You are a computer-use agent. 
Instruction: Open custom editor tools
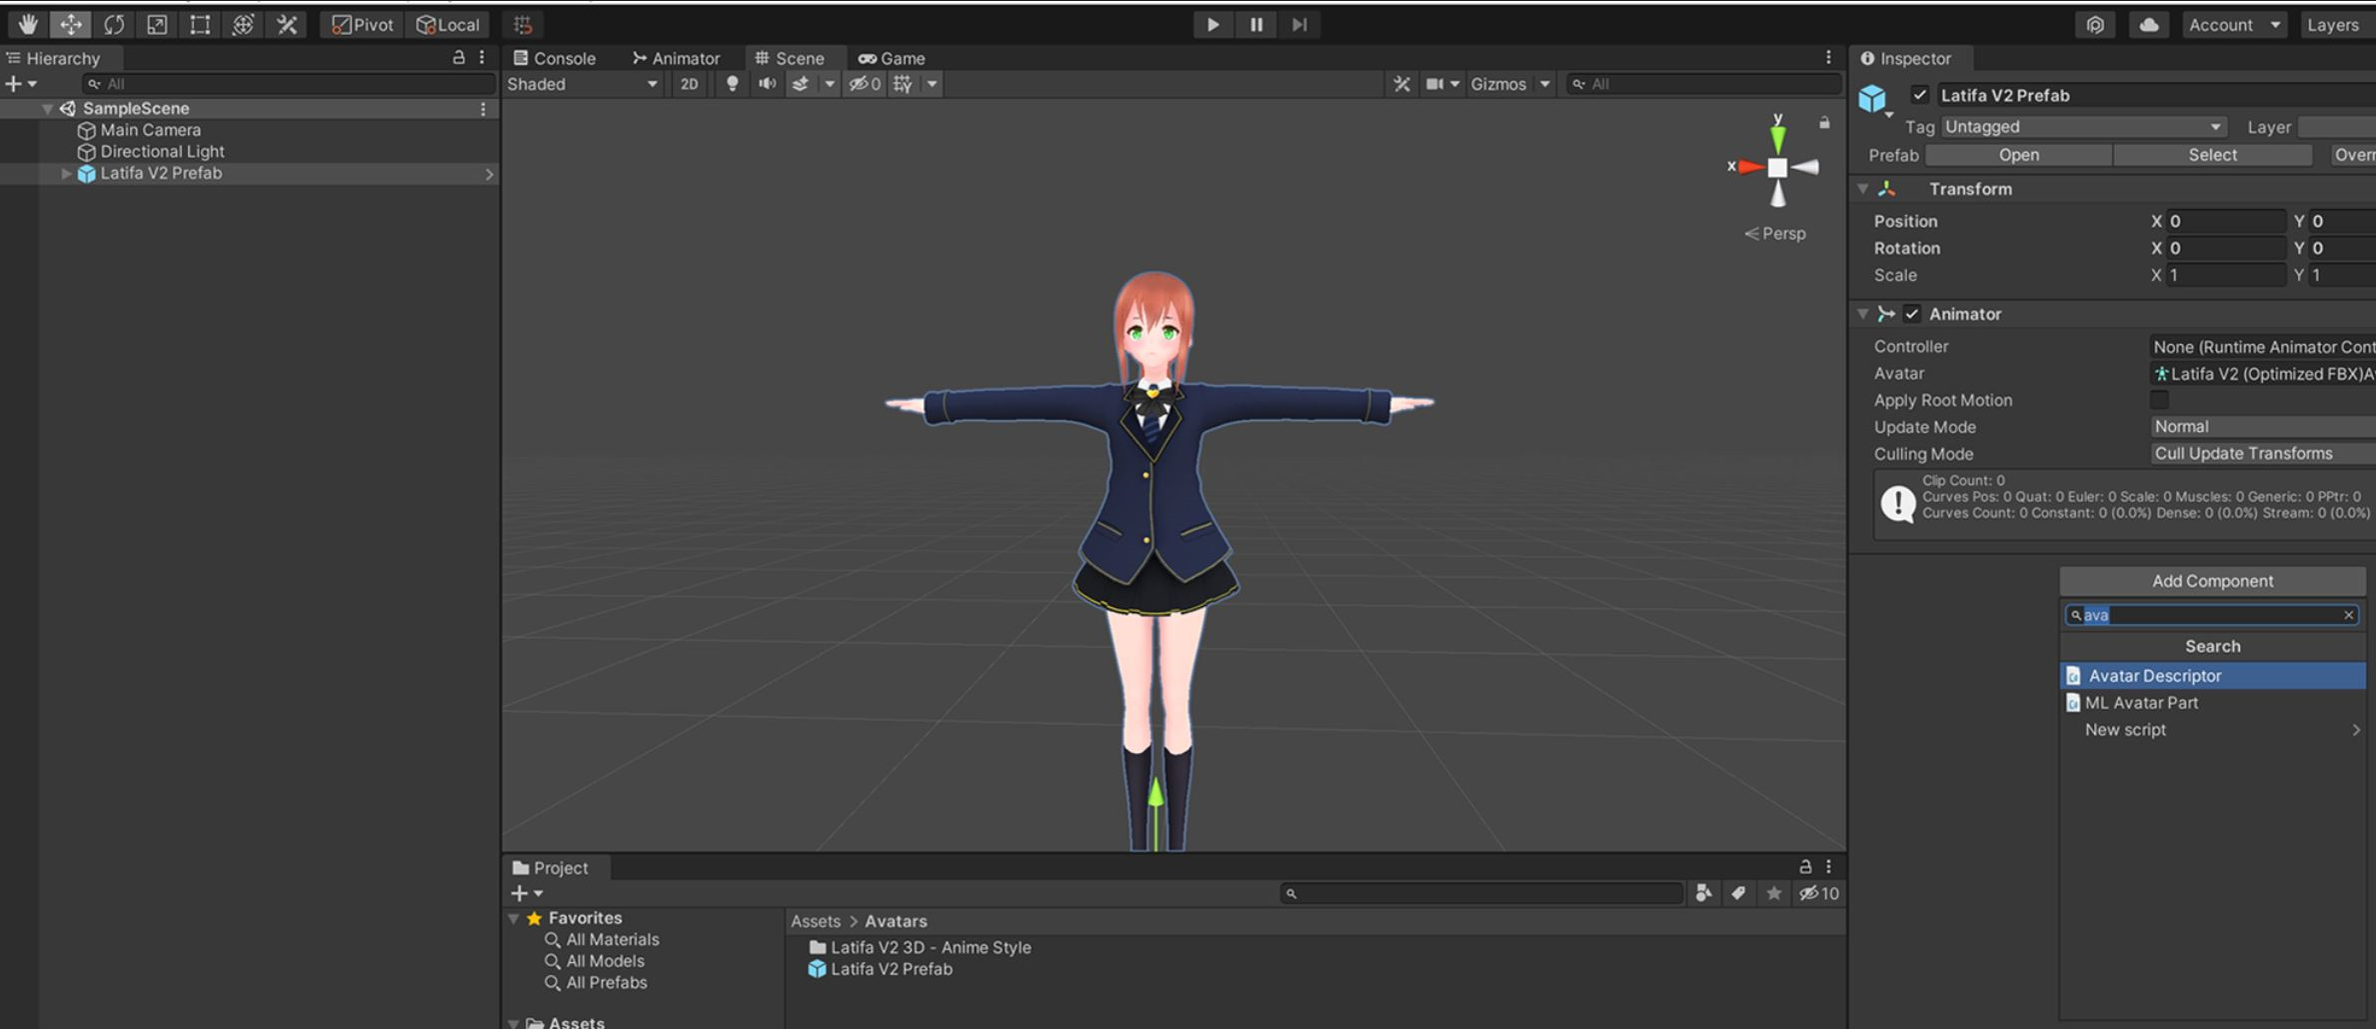click(x=287, y=24)
